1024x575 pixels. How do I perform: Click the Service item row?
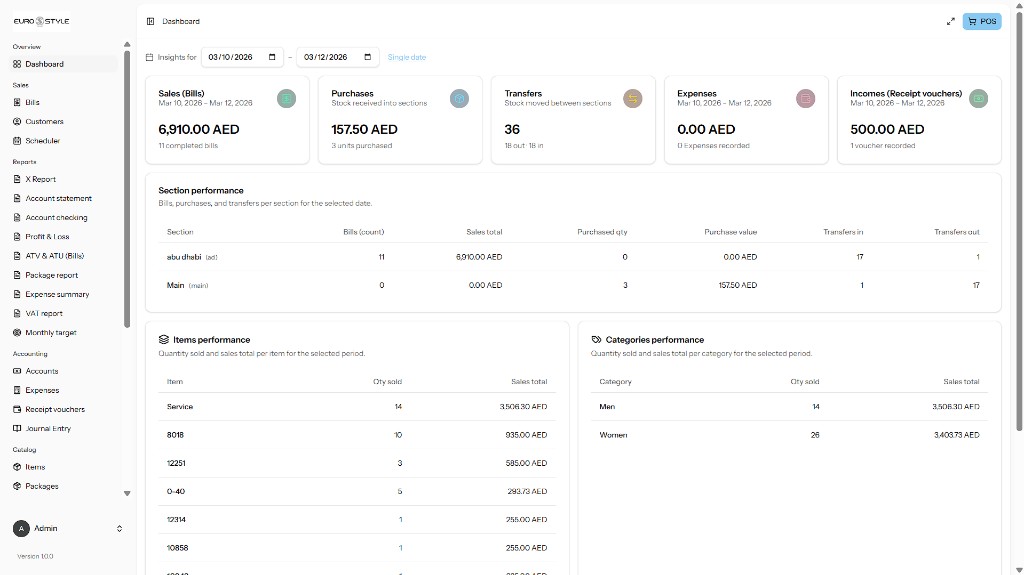[x=357, y=406]
